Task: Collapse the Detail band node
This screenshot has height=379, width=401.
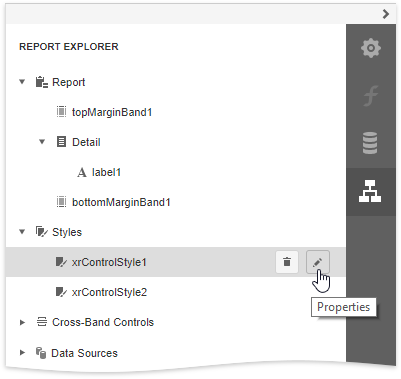Action: click(42, 142)
